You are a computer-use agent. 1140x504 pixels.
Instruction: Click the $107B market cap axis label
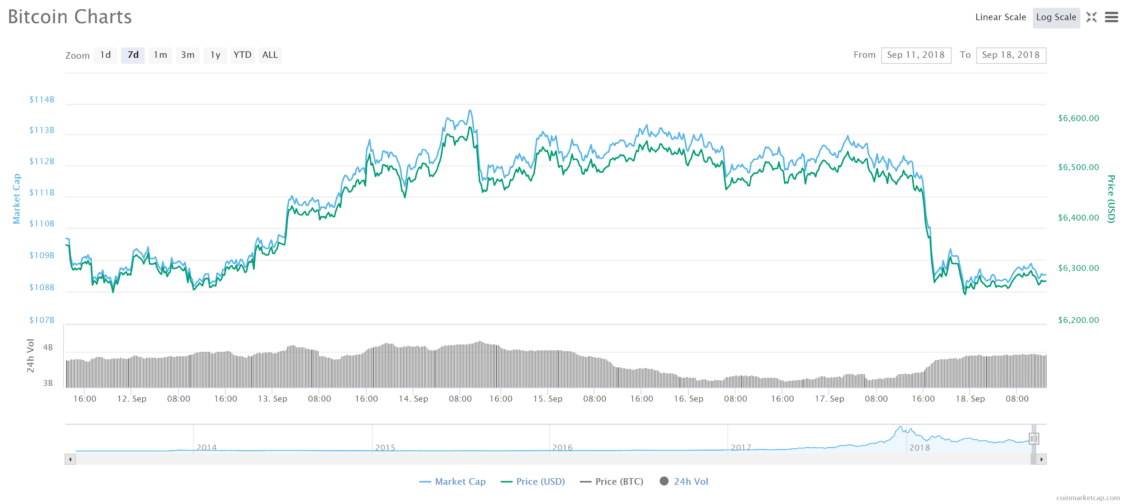(x=41, y=320)
